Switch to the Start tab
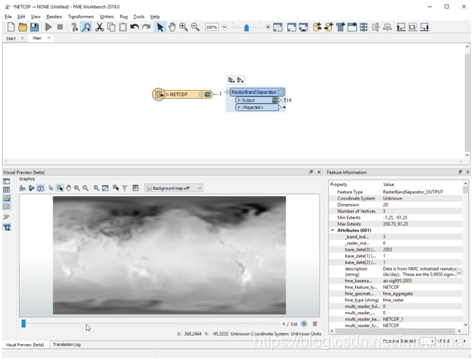The height and width of the screenshot is (360, 473). coord(11,38)
